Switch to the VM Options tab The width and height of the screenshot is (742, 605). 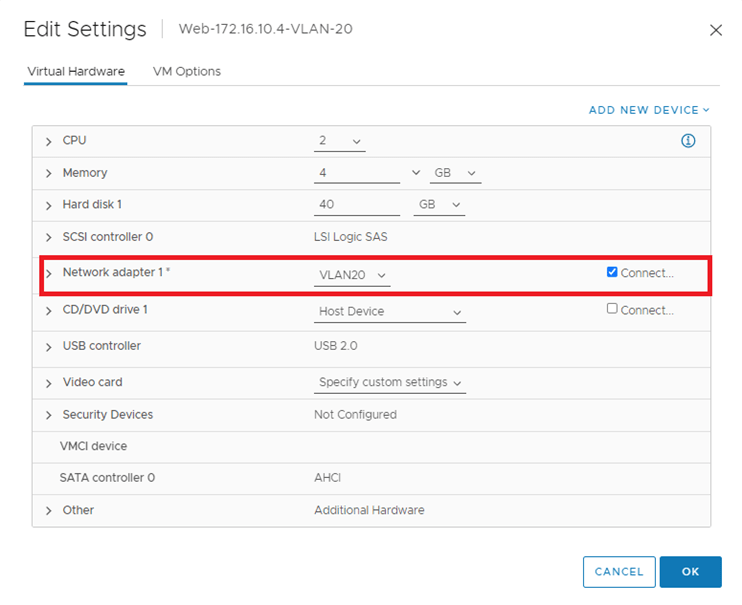pyautogui.click(x=187, y=72)
